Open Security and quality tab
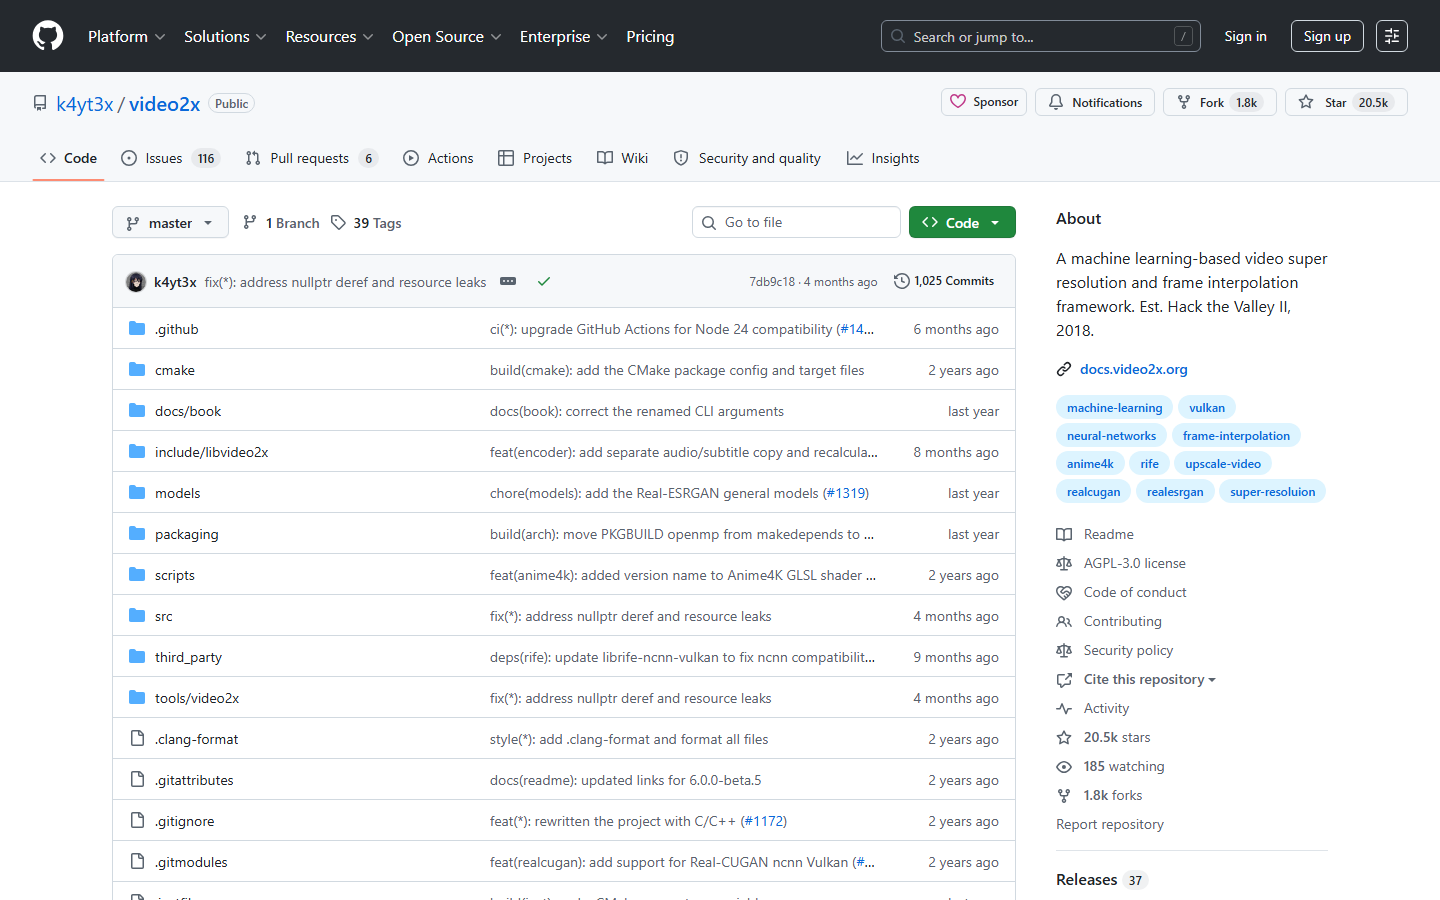 coord(747,158)
